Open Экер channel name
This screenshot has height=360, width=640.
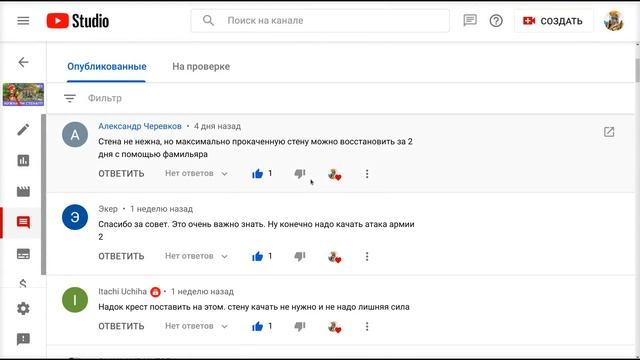[108, 209]
